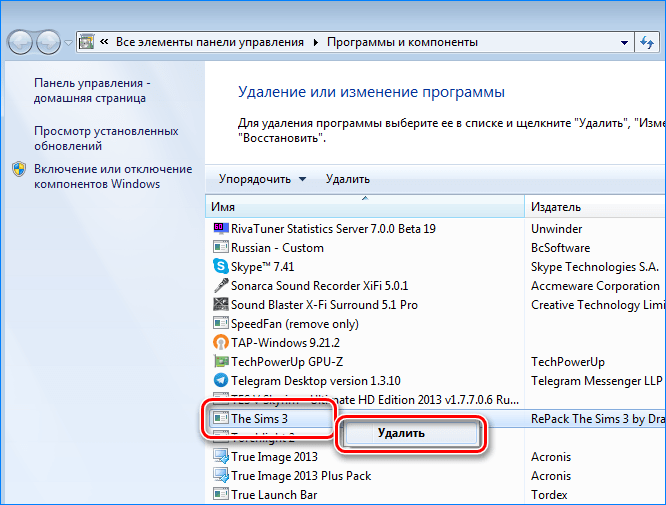Viewport: 666px width, 505px height.
Task: Click publisher Skype Technologies S.A. cell
Action: 595,267
